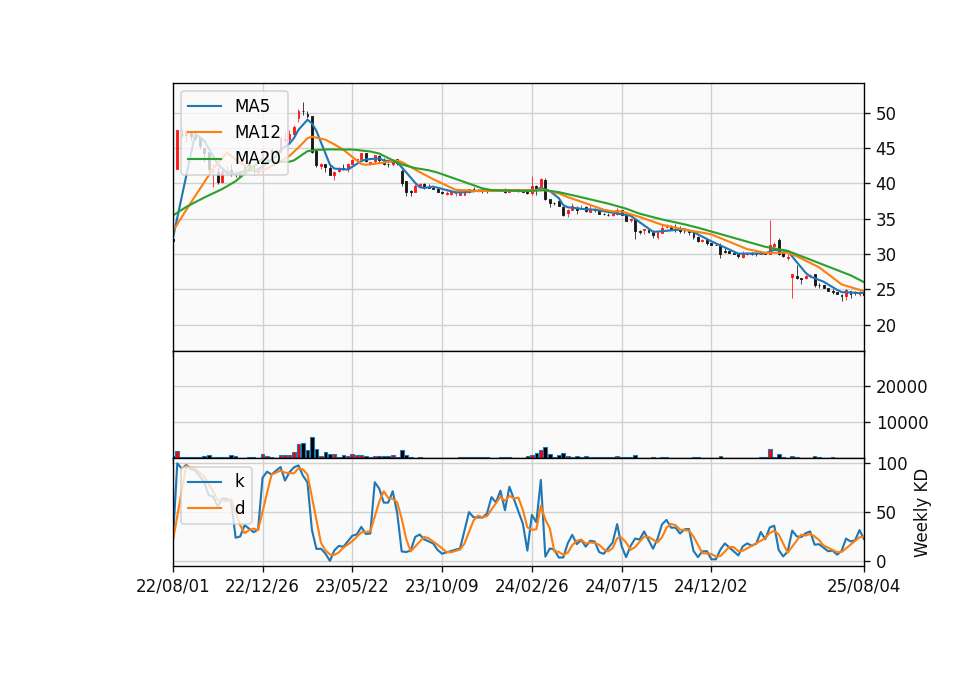
Task: Click price axis value 25
Action: click(x=886, y=290)
